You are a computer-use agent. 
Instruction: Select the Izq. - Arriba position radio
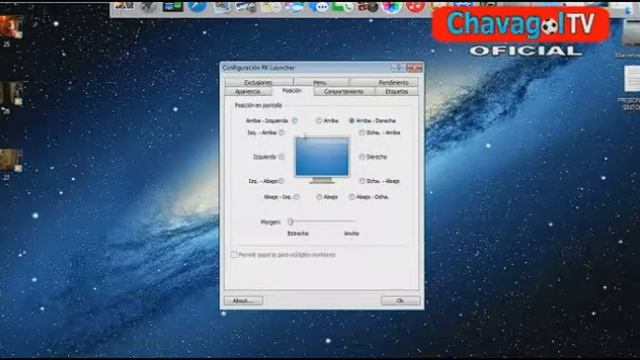(282, 133)
